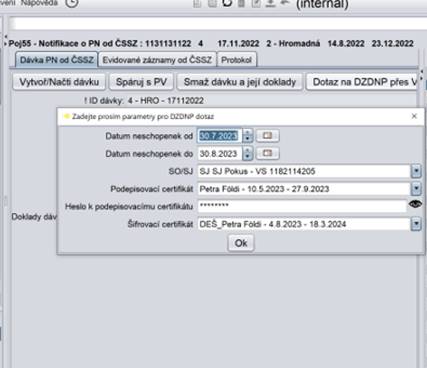The height and width of the screenshot is (368, 427).
Task: Switch to Evidované záznamy od ČSSZ tab
Action: pos(157,60)
